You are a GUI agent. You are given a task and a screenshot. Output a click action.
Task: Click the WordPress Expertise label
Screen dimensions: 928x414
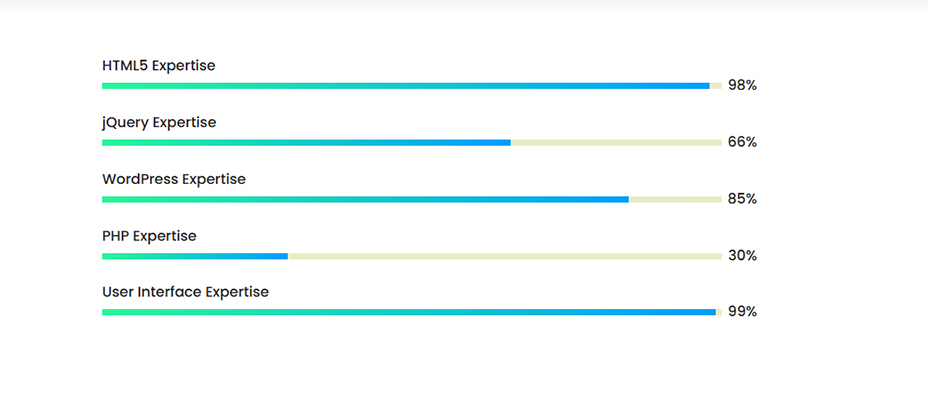(x=174, y=179)
